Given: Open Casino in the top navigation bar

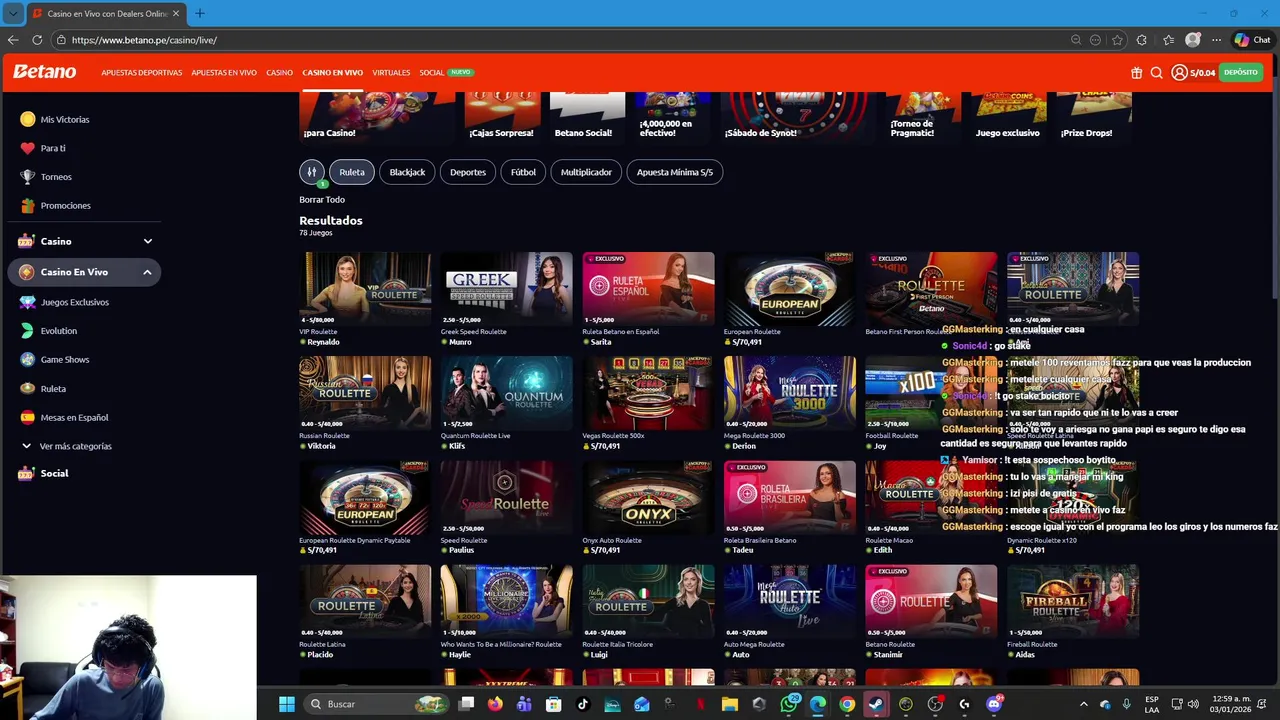Looking at the screenshot, I should (279, 73).
